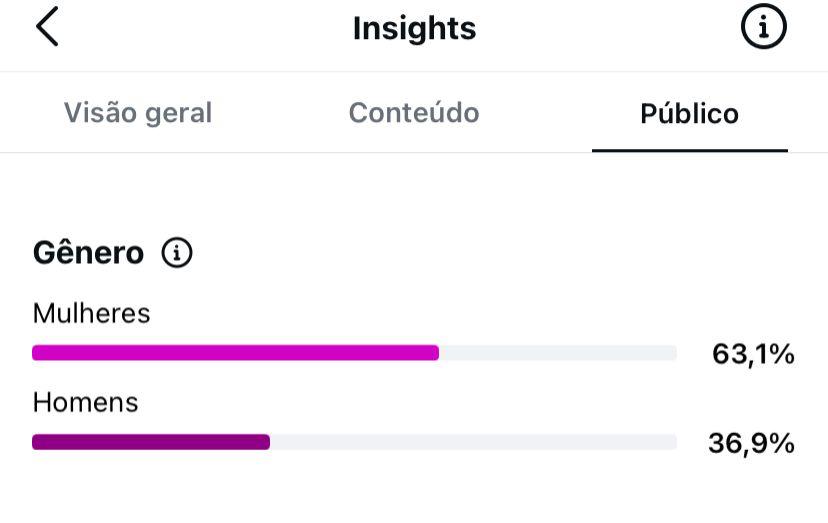Open the Conteúdo tab

tap(414, 113)
